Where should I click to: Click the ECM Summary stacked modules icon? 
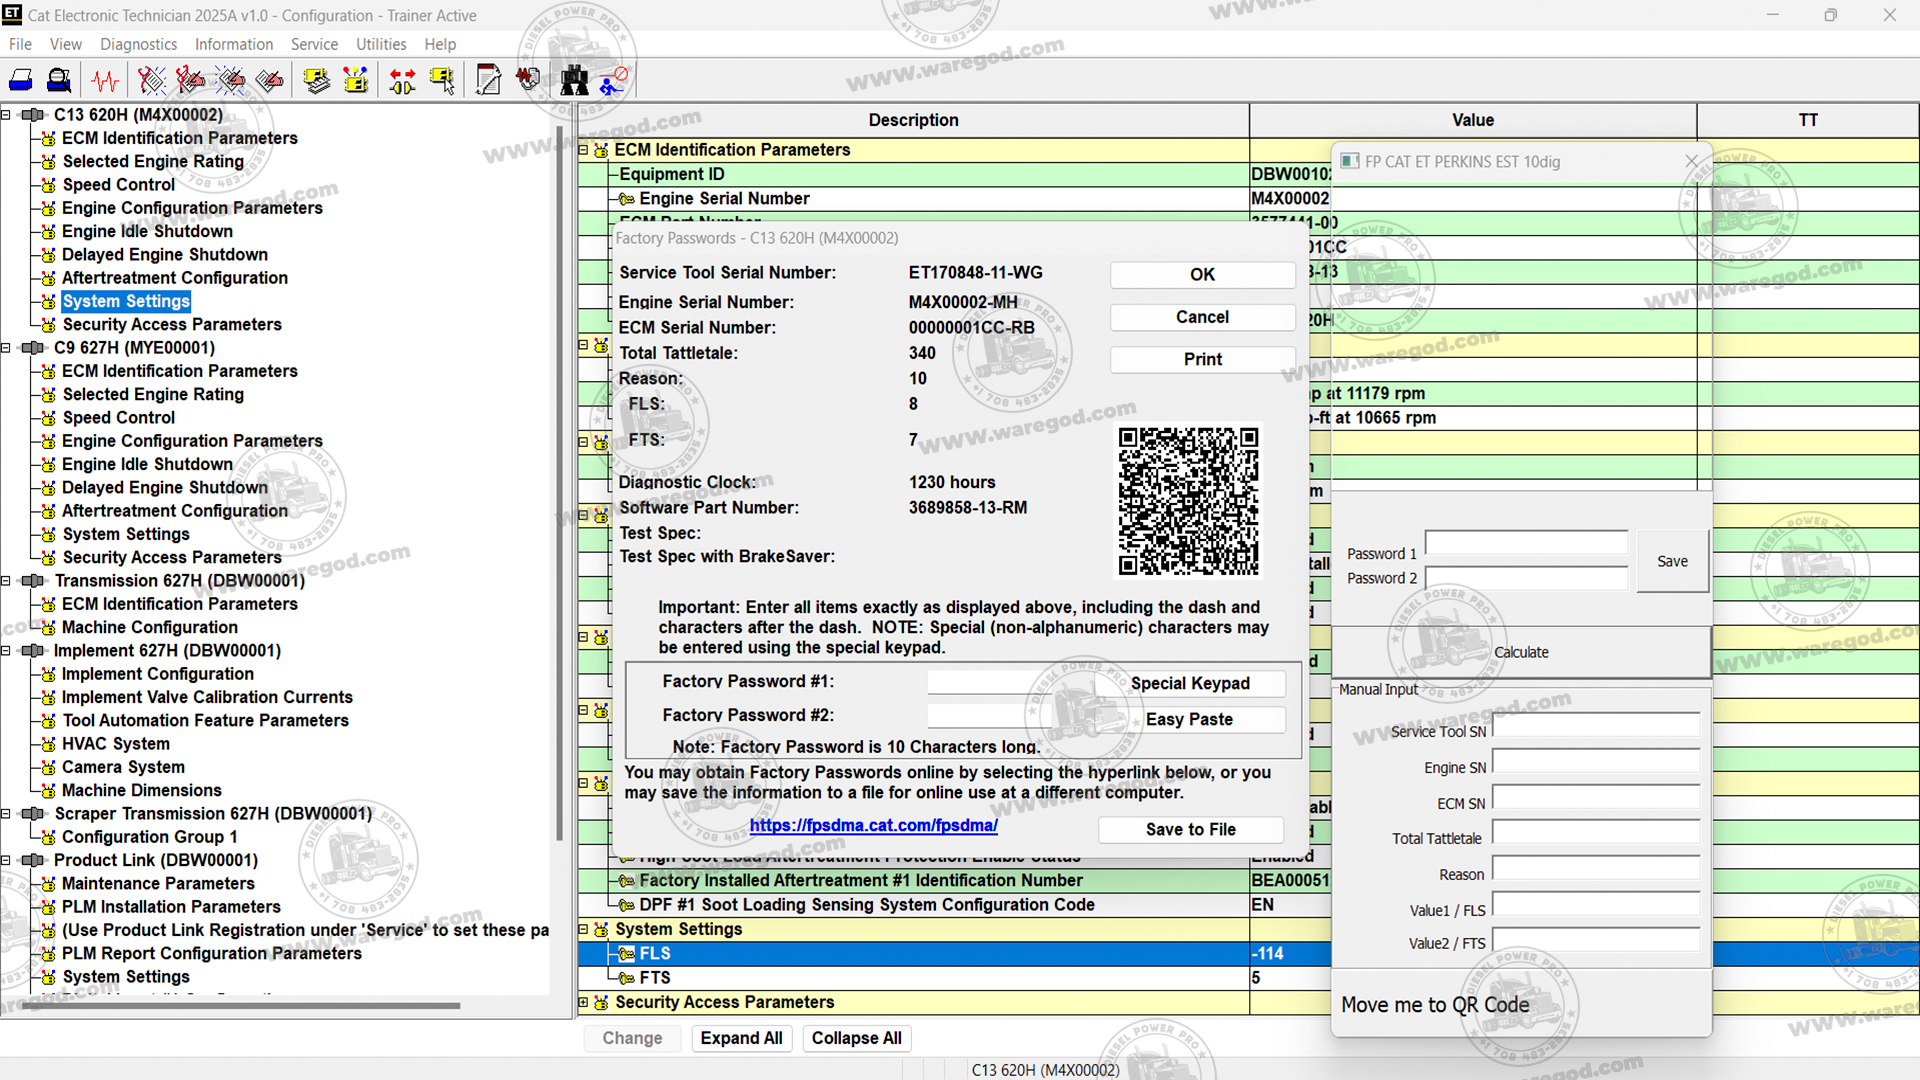pyautogui.click(x=317, y=80)
